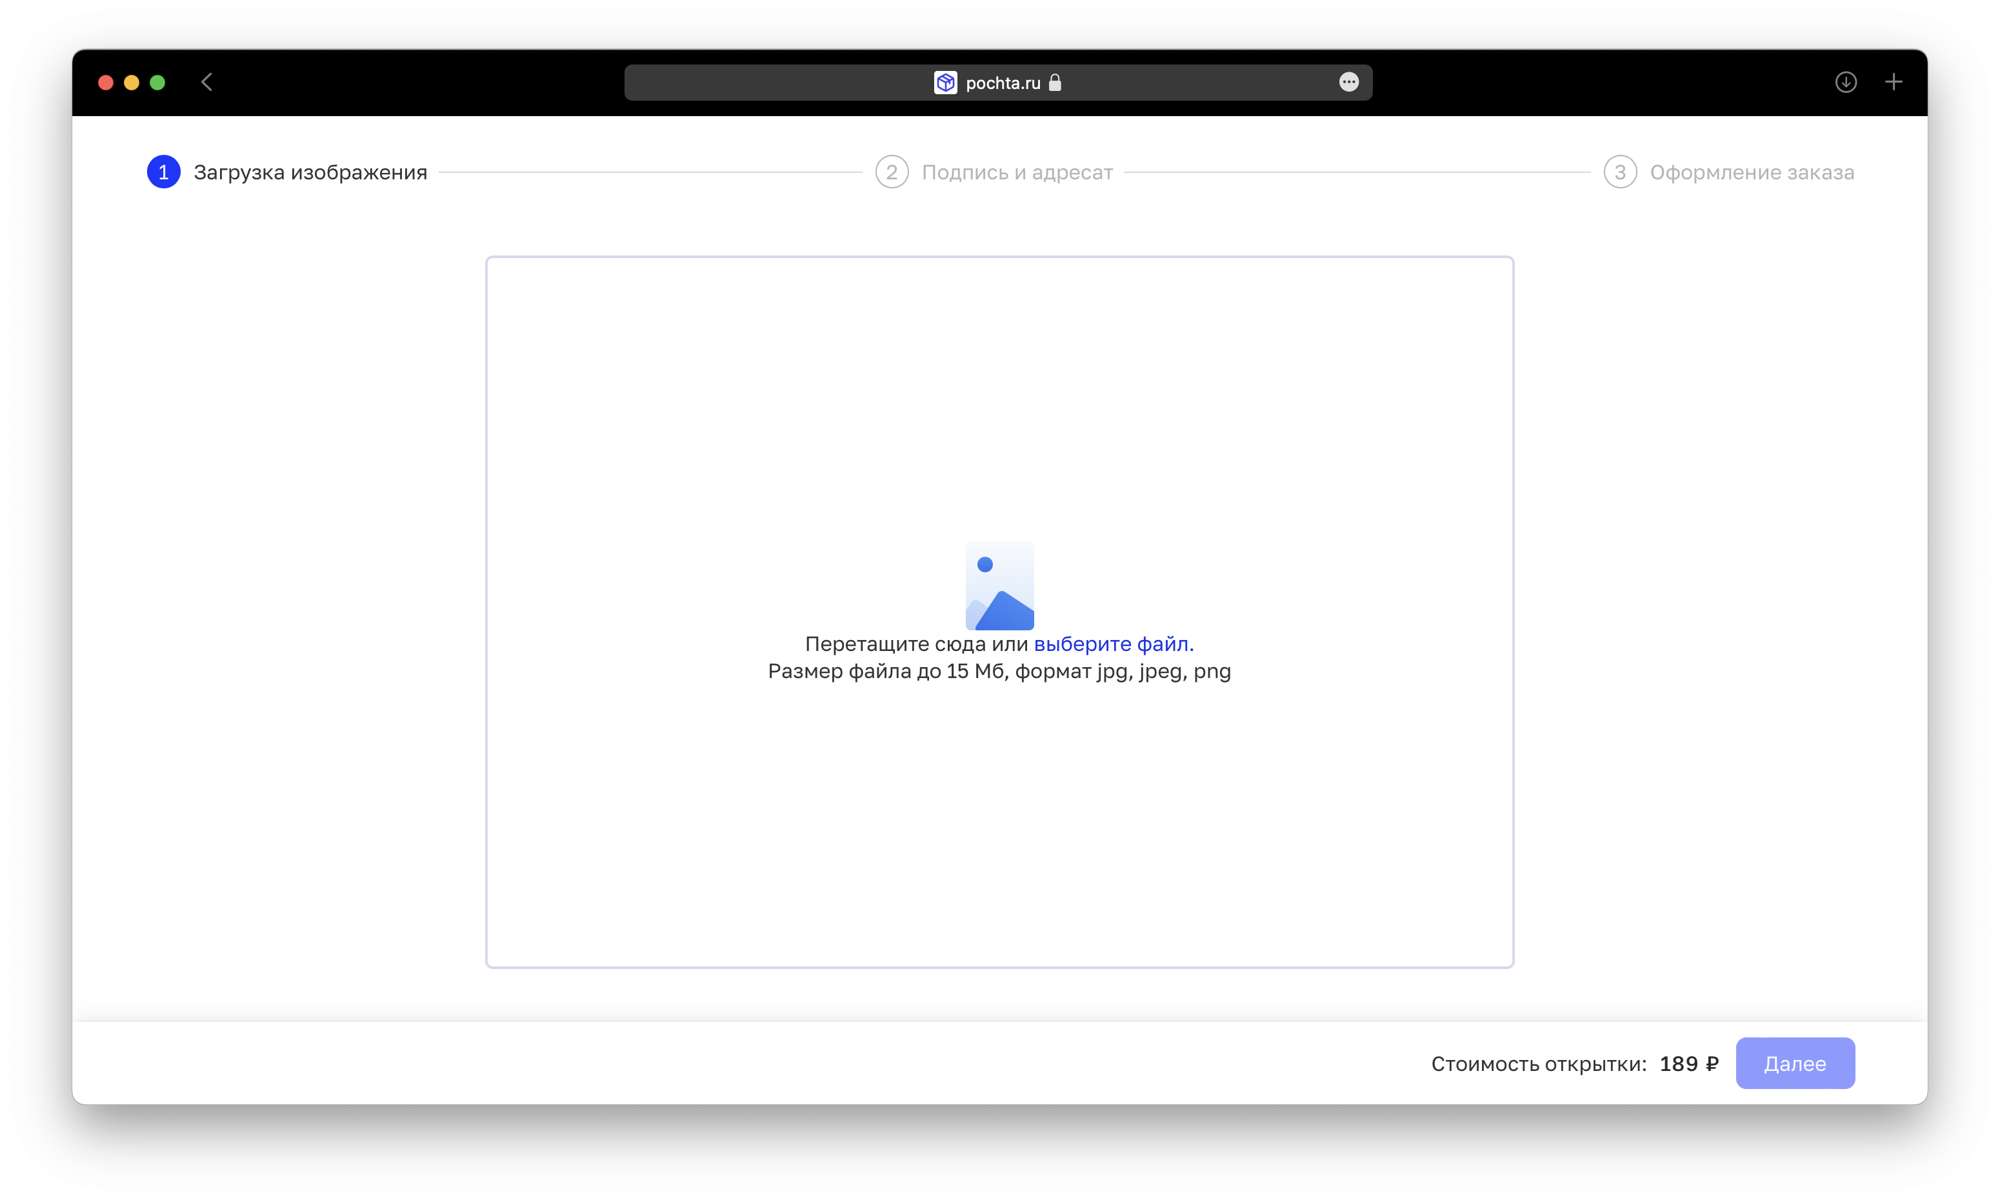Click the browser back arrow
The height and width of the screenshot is (1200, 2000).
[207, 82]
